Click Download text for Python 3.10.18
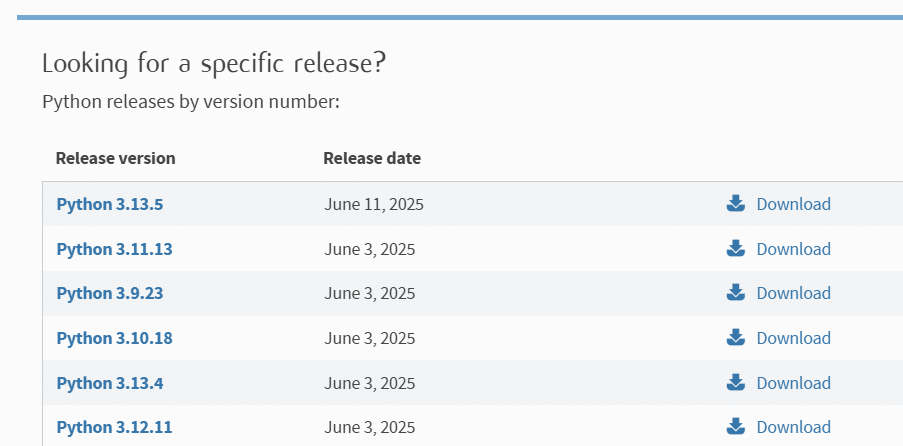The width and height of the screenshot is (903, 446). pyautogui.click(x=793, y=338)
